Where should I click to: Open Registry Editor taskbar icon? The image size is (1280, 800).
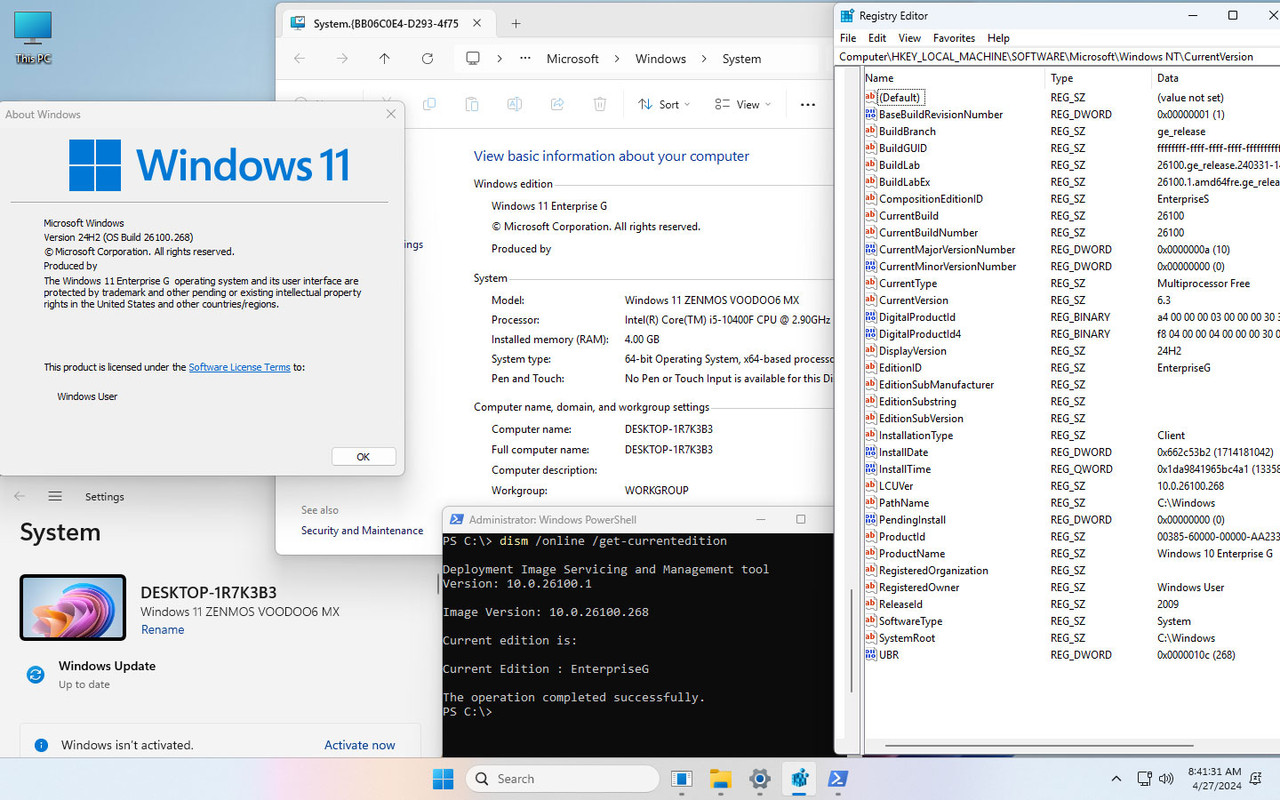[x=799, y=778]
